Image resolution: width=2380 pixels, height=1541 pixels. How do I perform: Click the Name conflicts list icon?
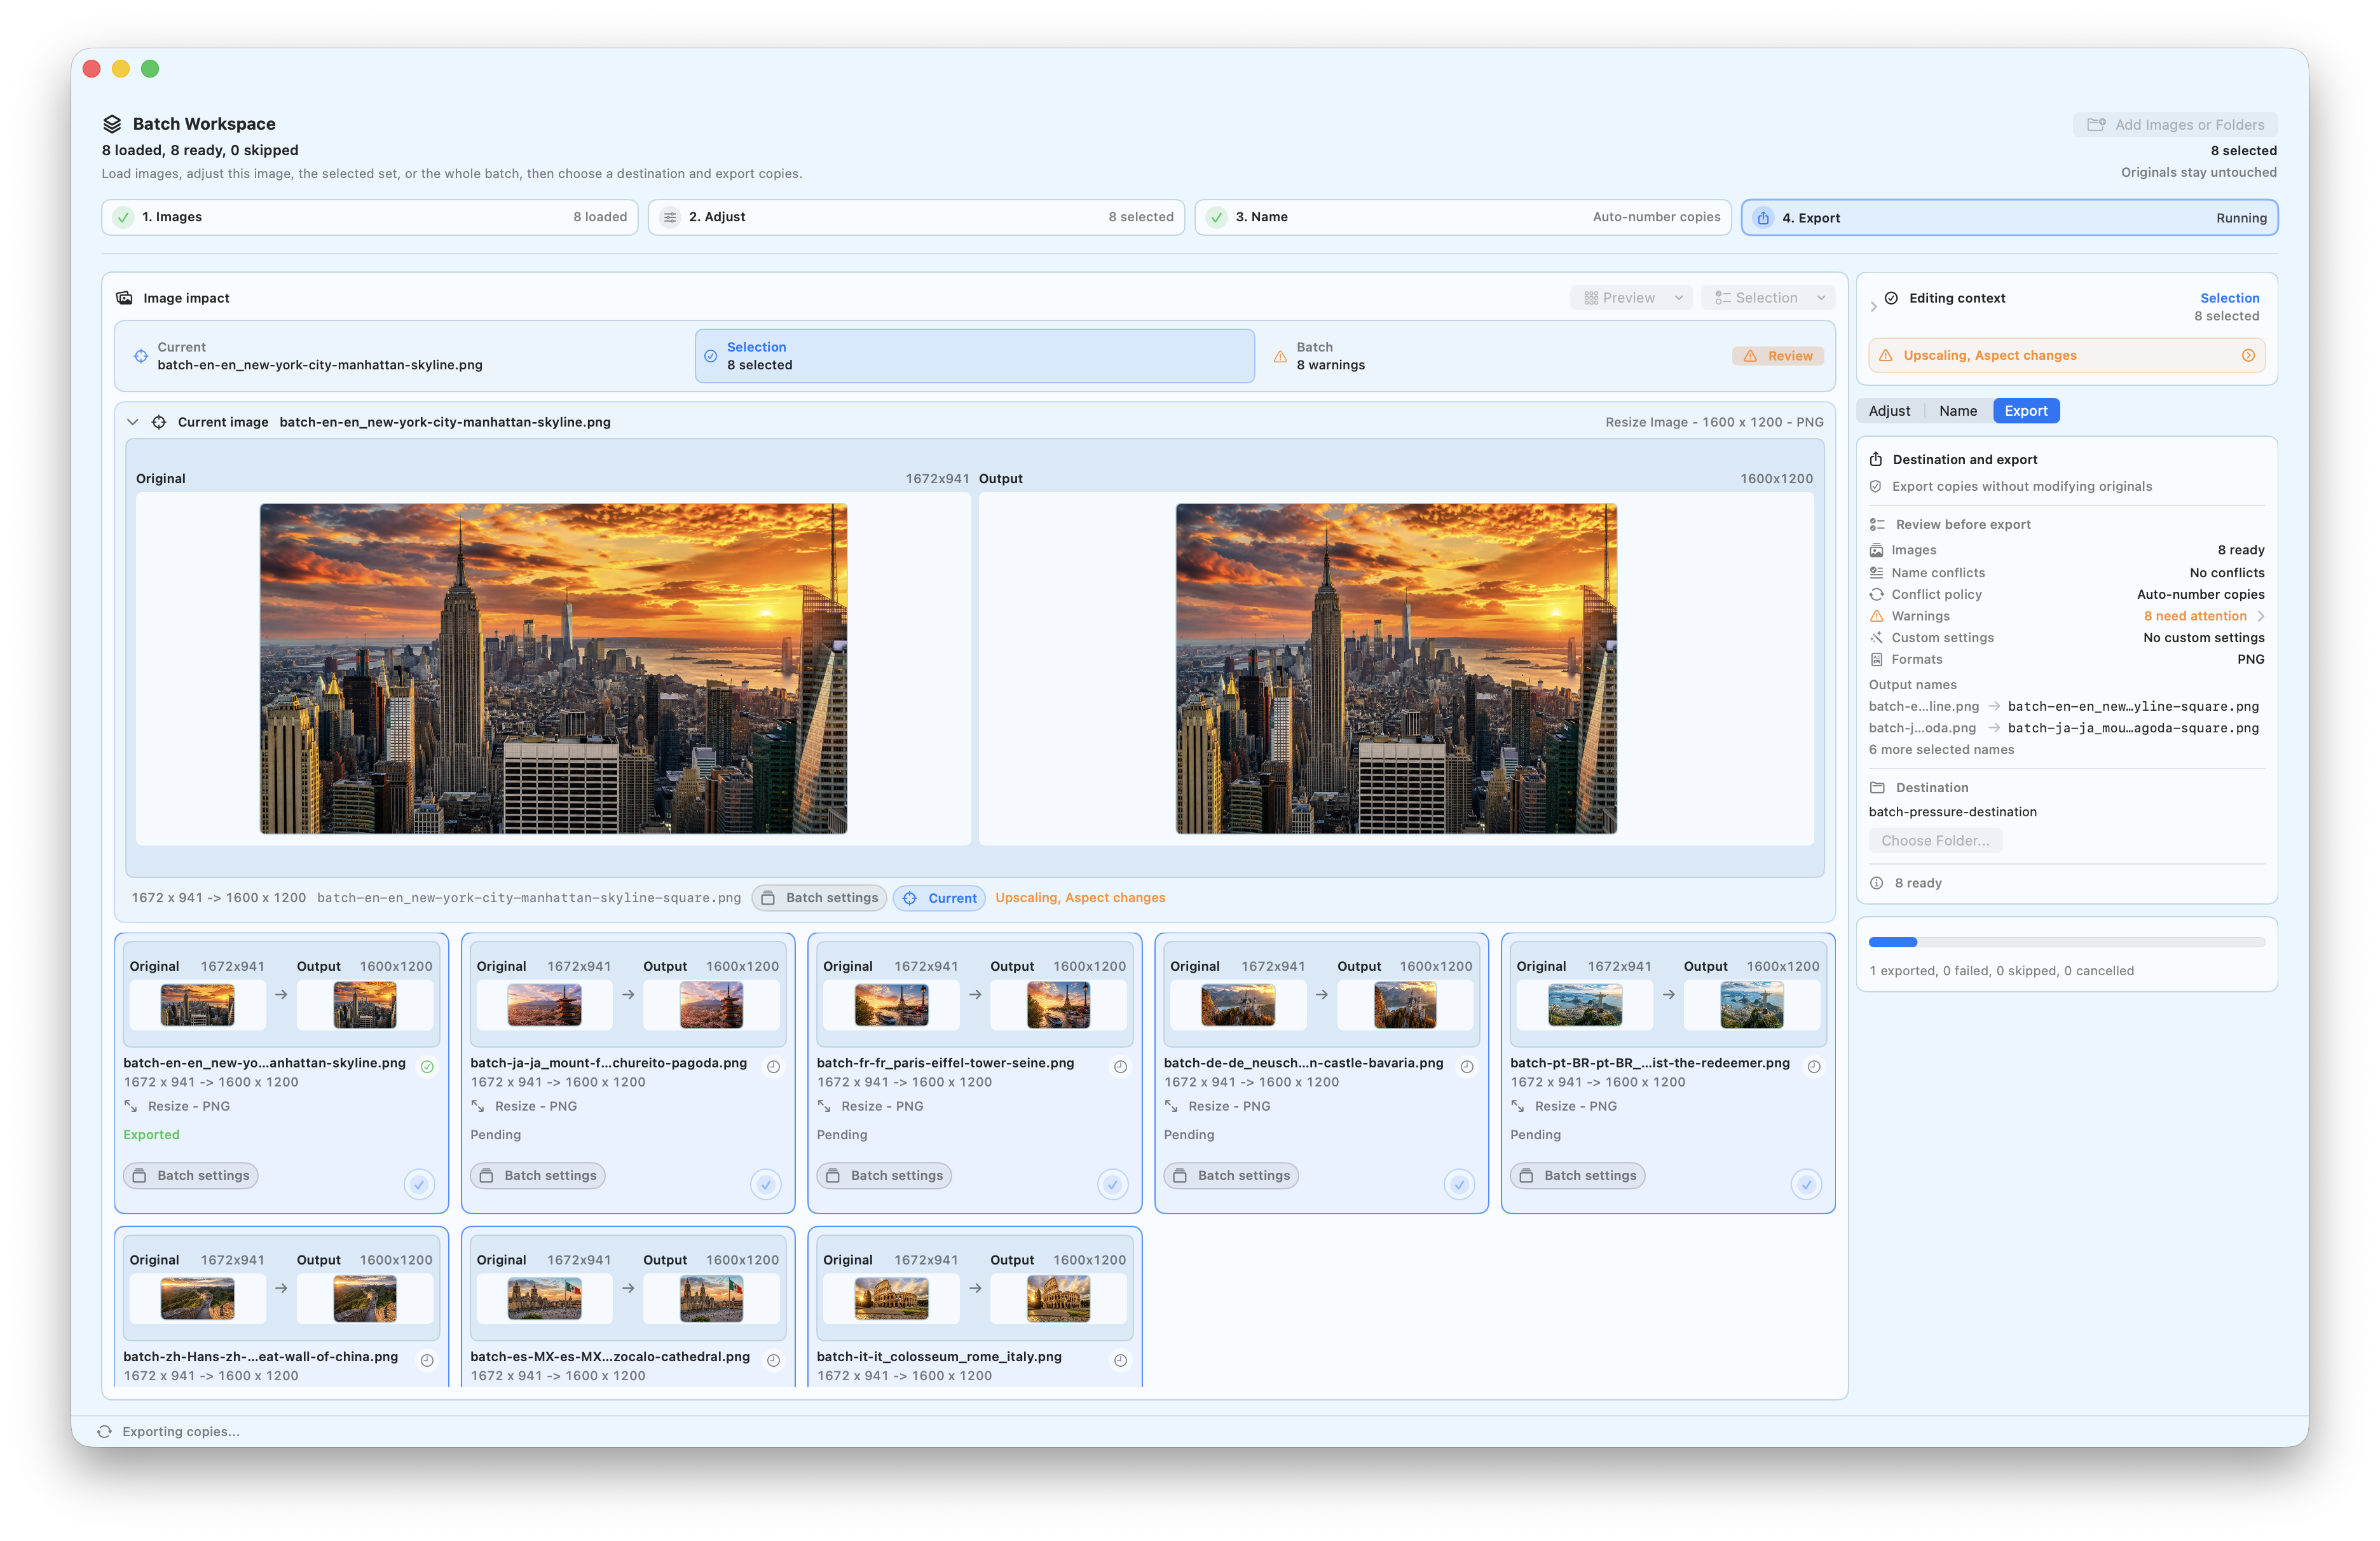[x=1876, y=573]
